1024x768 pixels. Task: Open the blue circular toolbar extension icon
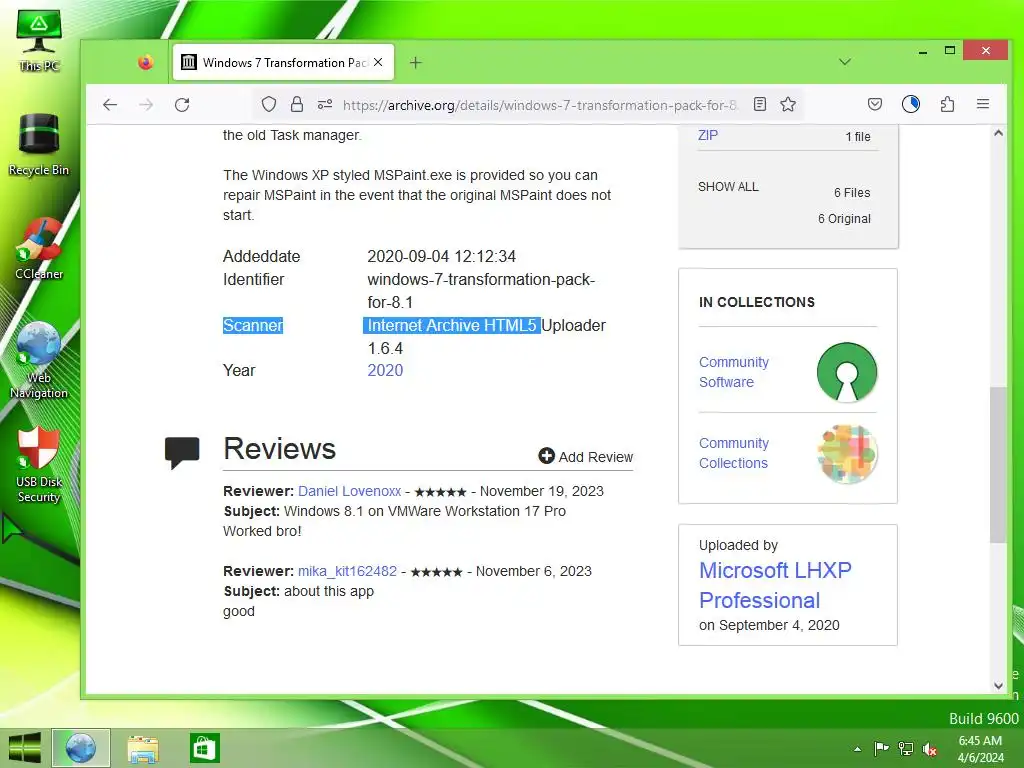point(910,104)
